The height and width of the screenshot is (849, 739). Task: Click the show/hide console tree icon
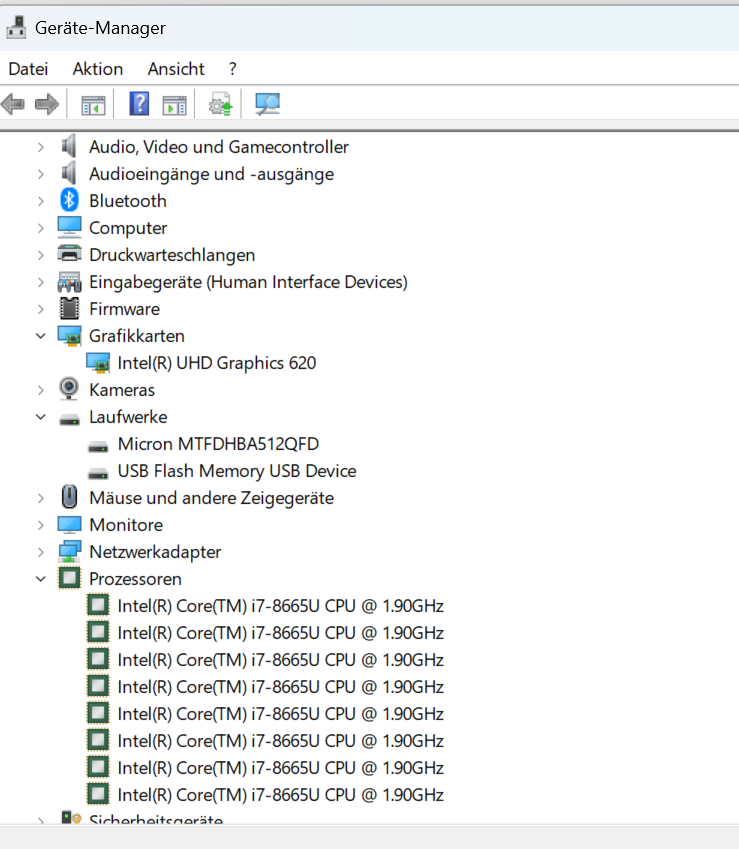(x=93, y=105)
